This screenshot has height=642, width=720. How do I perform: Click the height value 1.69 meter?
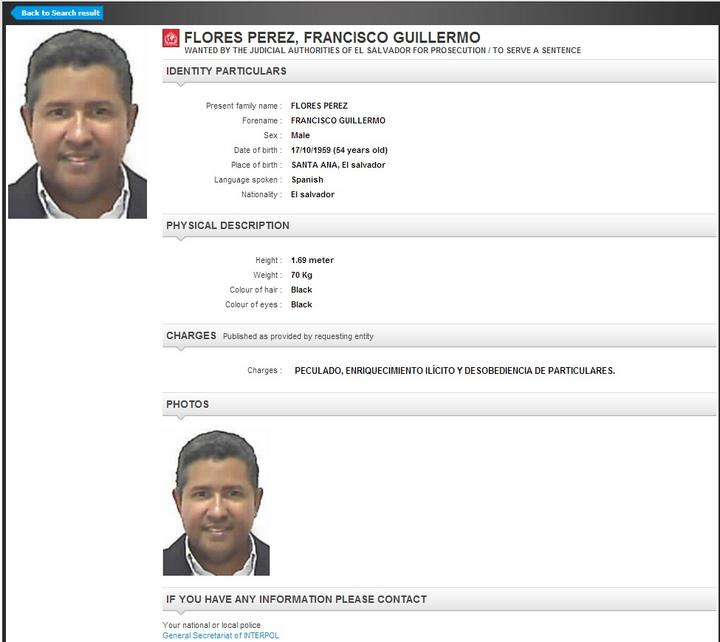[x=312, y=260]
